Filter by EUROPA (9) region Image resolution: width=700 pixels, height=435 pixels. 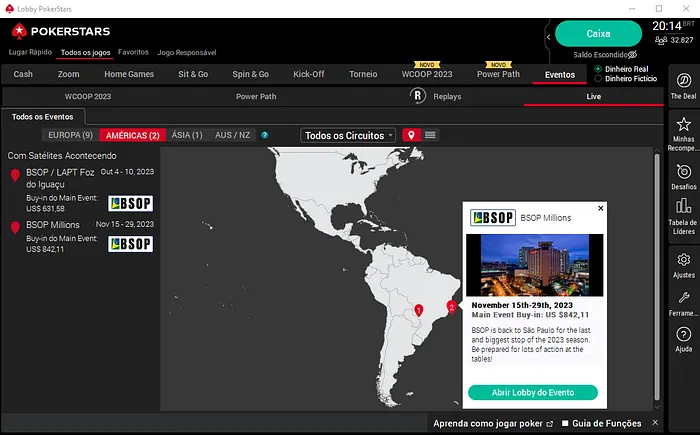71,135
